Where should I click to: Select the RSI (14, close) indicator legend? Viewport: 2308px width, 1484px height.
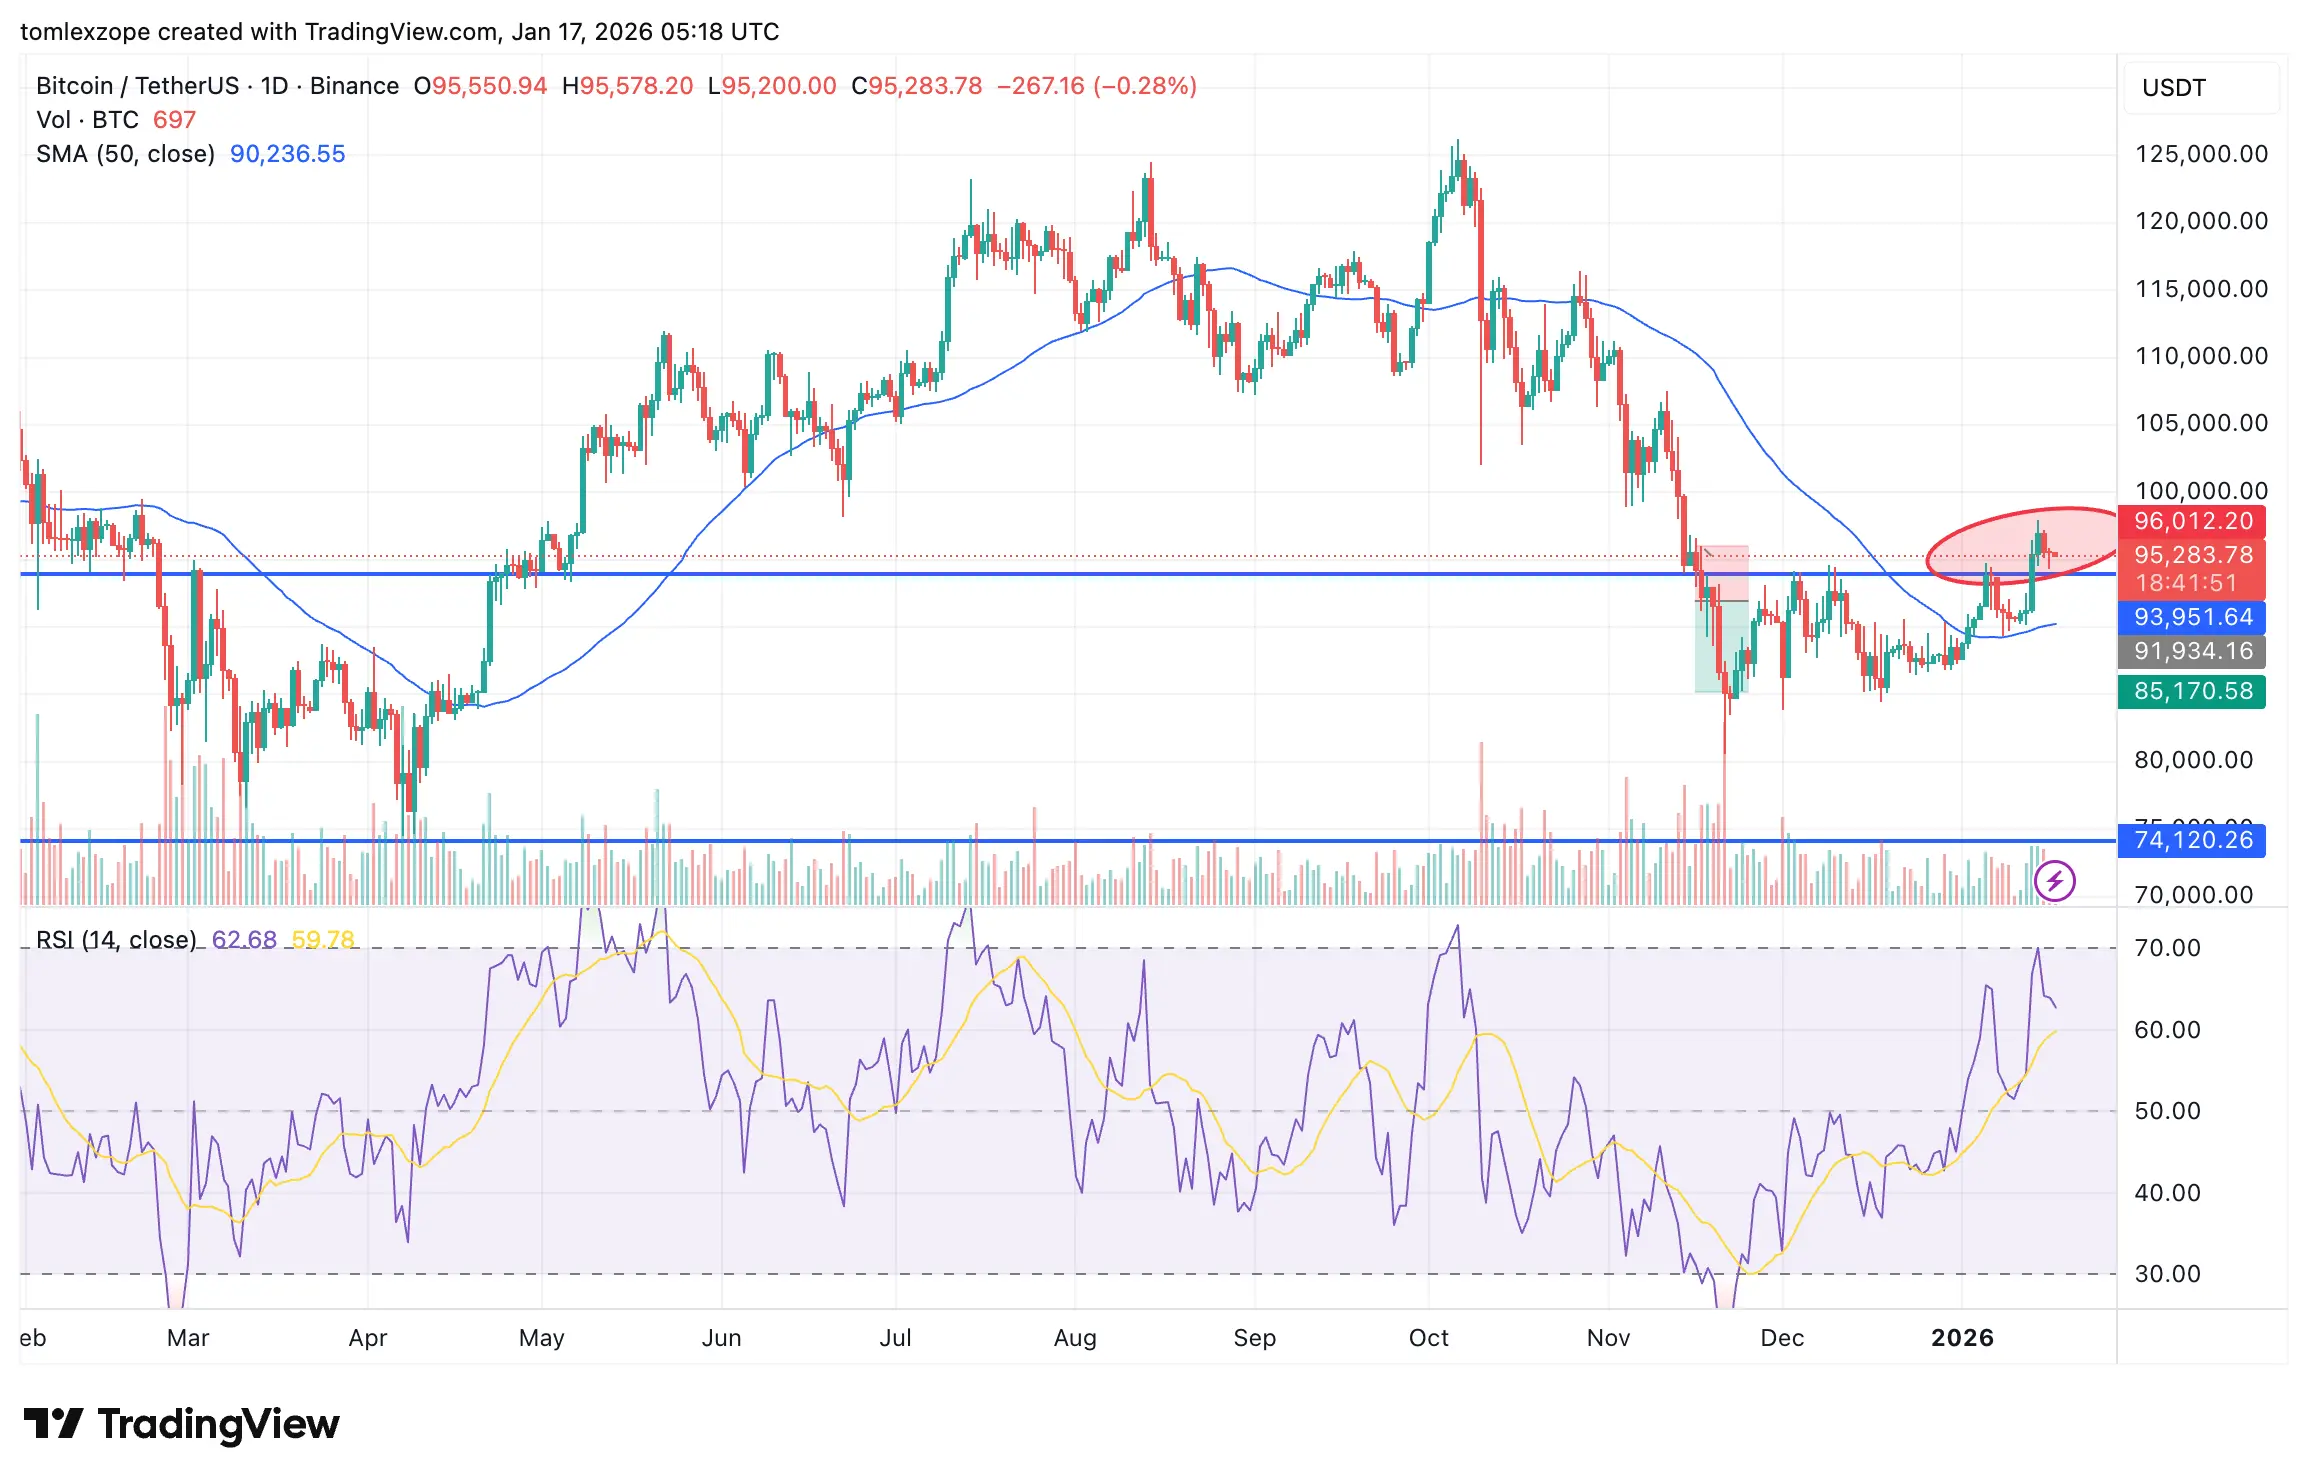coord(116,940)
